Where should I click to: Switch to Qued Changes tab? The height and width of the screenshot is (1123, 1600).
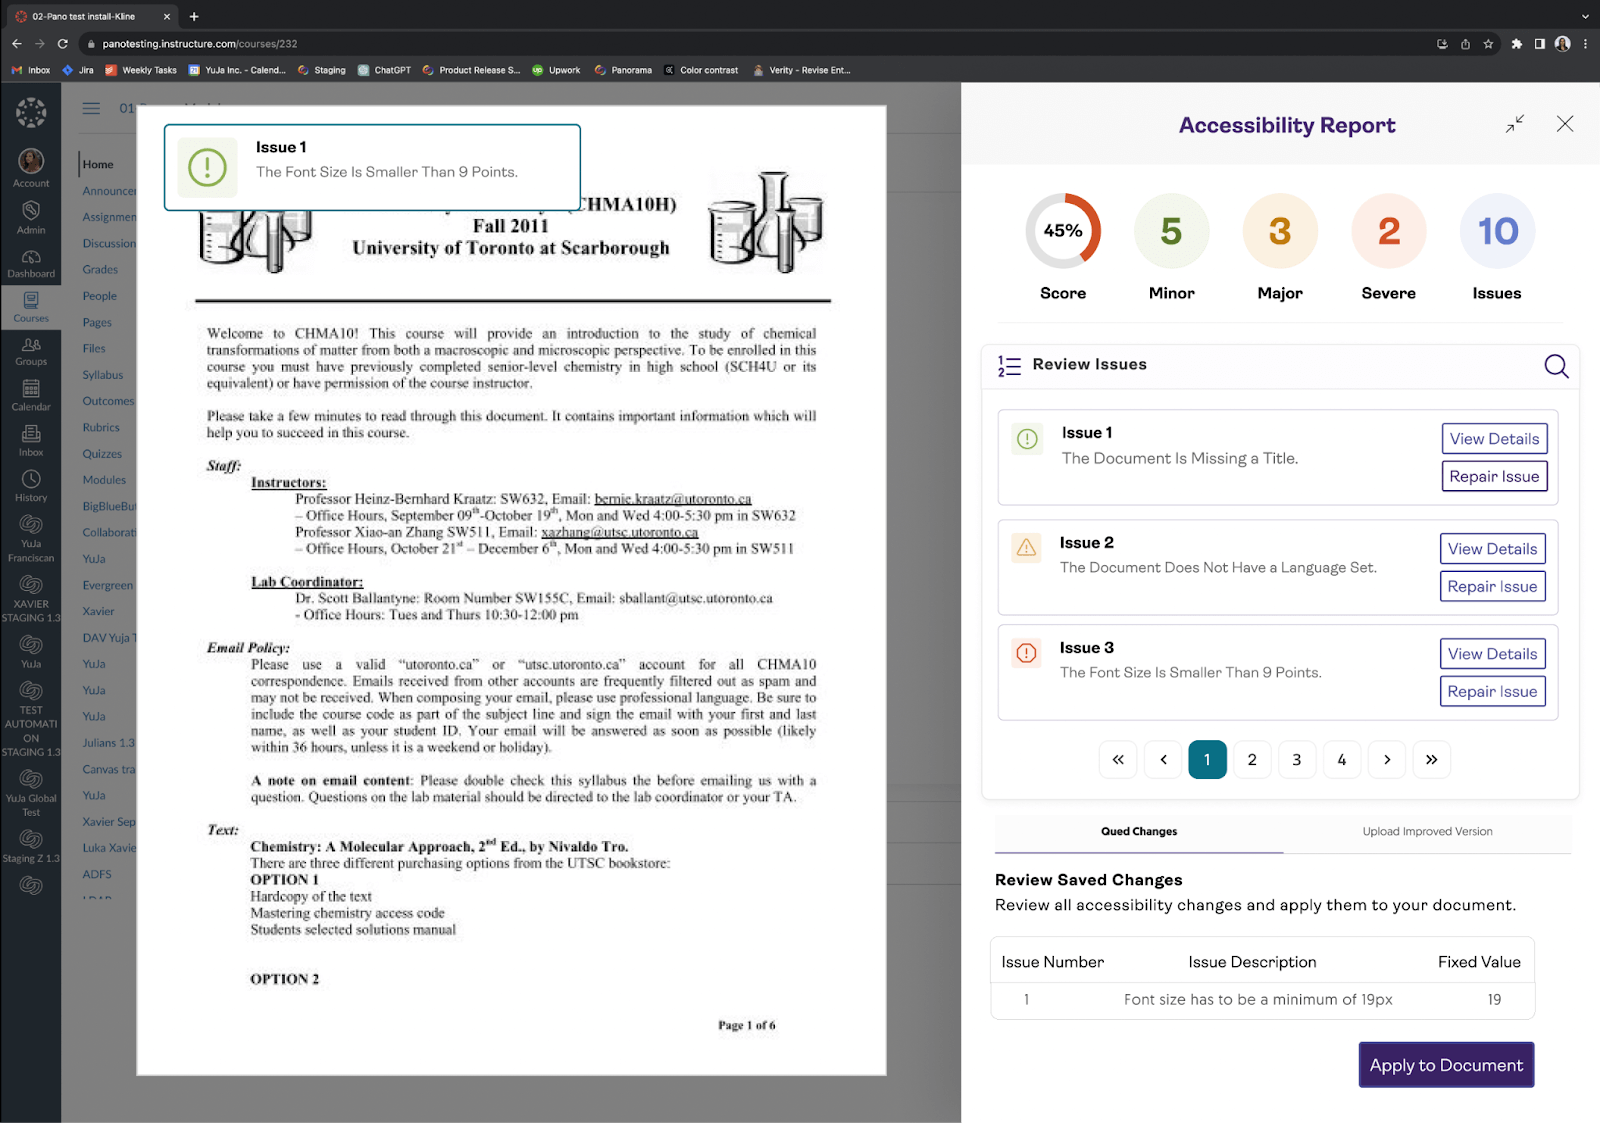click(x=1139, y=832)
